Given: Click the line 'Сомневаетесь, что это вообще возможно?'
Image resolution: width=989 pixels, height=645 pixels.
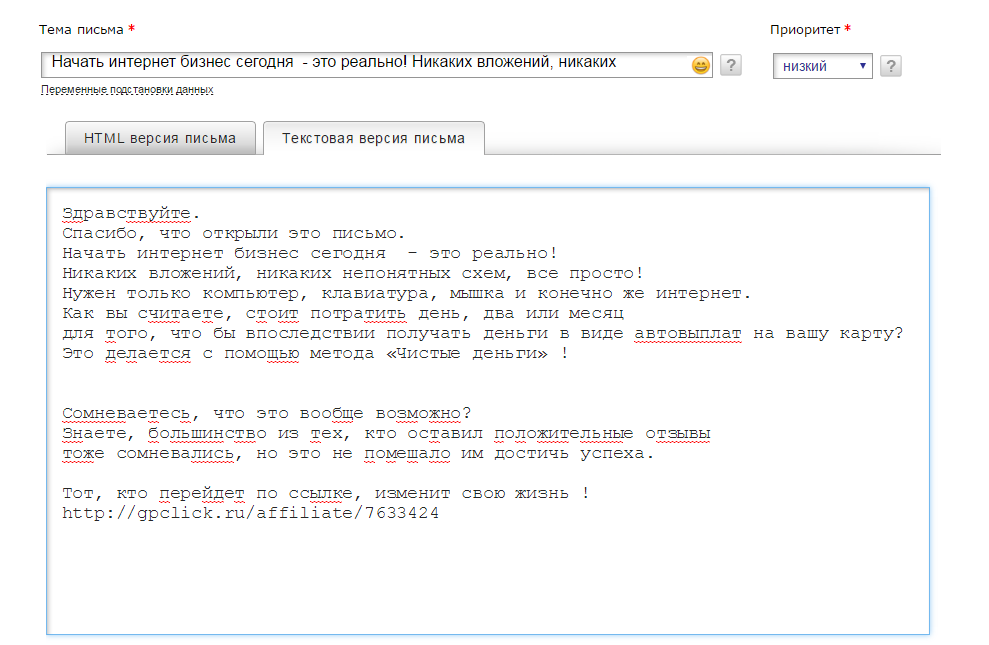Looking at the screenshot, I should pos(267,414).
